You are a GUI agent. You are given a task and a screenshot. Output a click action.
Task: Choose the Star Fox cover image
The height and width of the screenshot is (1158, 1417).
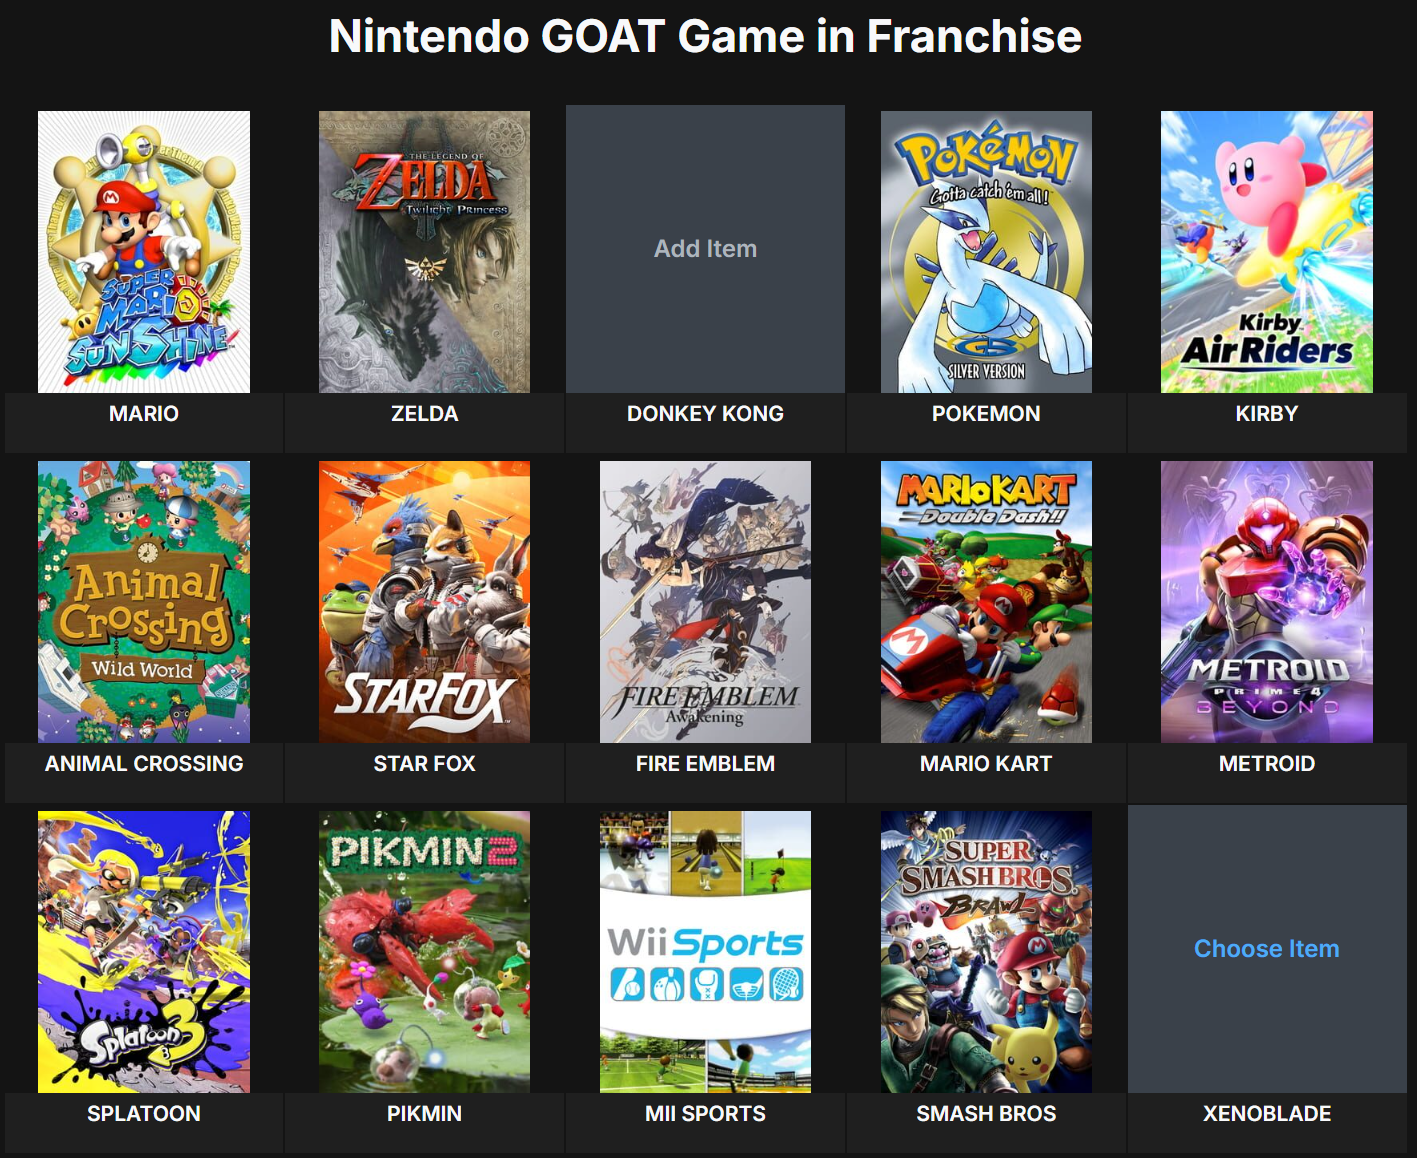click(x=424, y=602)
